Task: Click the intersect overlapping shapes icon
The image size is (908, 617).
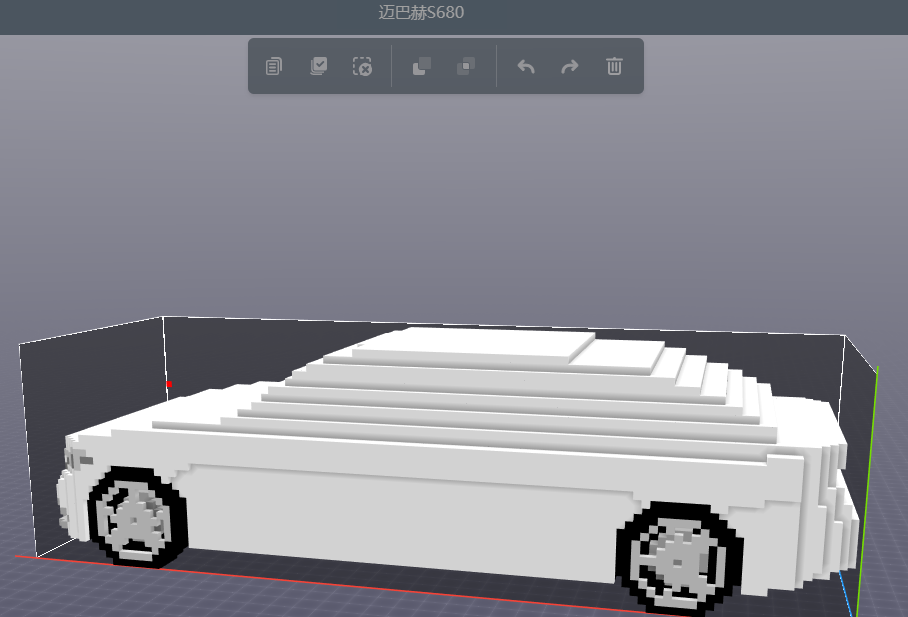Action: (466, 66)
